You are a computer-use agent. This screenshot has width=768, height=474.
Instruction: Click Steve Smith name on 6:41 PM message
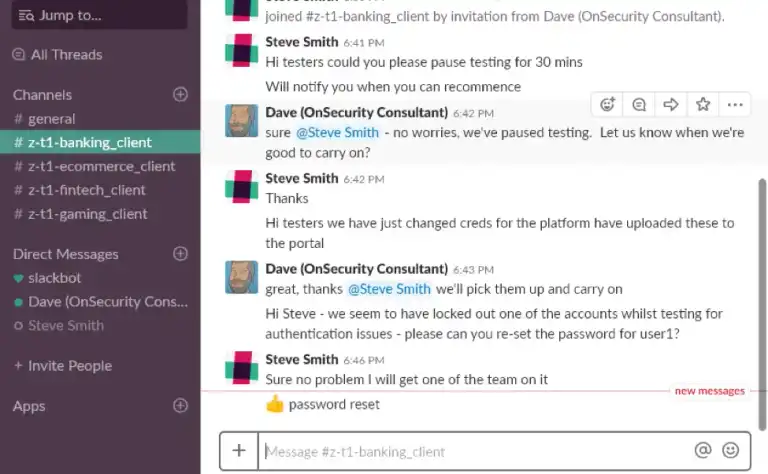(x=302, y=42)
